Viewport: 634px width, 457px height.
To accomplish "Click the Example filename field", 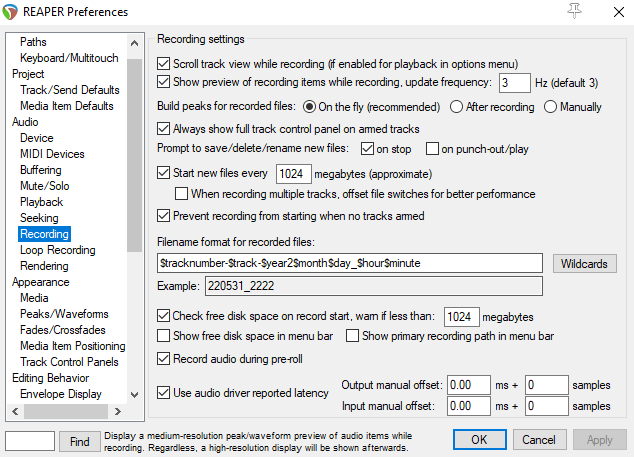I will [x=374, y=286].
